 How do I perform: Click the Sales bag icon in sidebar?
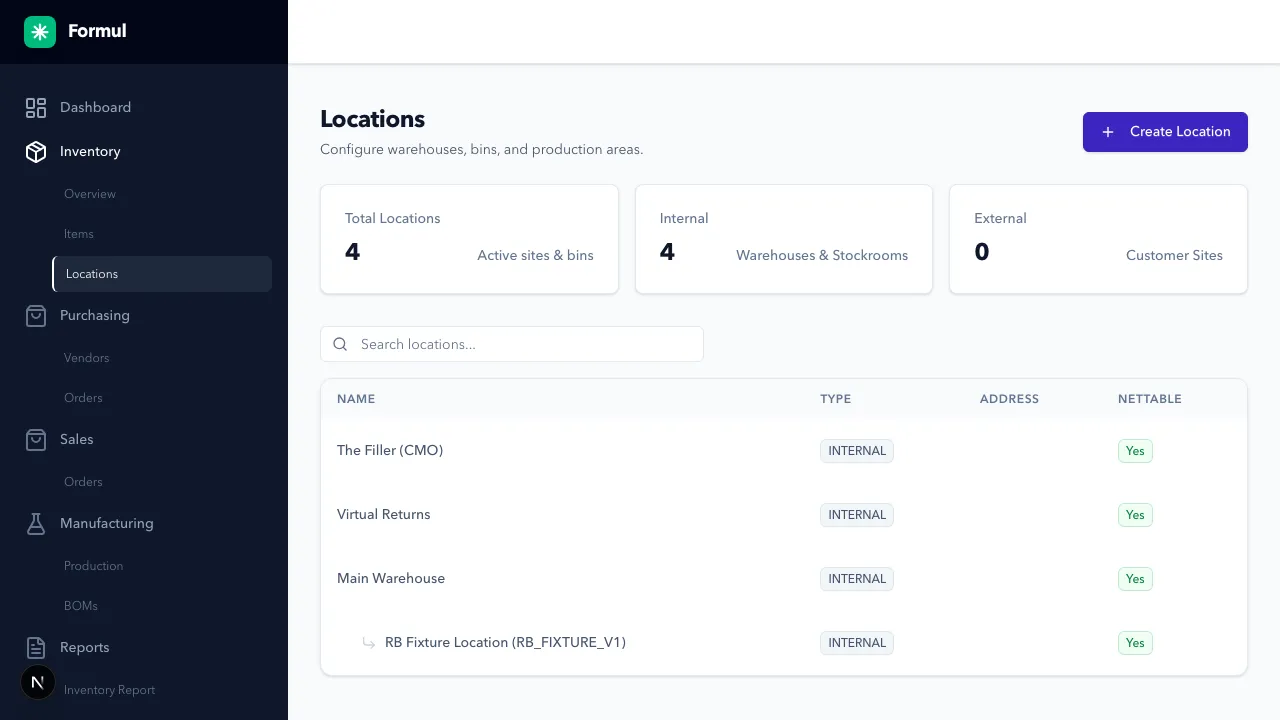pyautogui.click(x=36, y=439)
